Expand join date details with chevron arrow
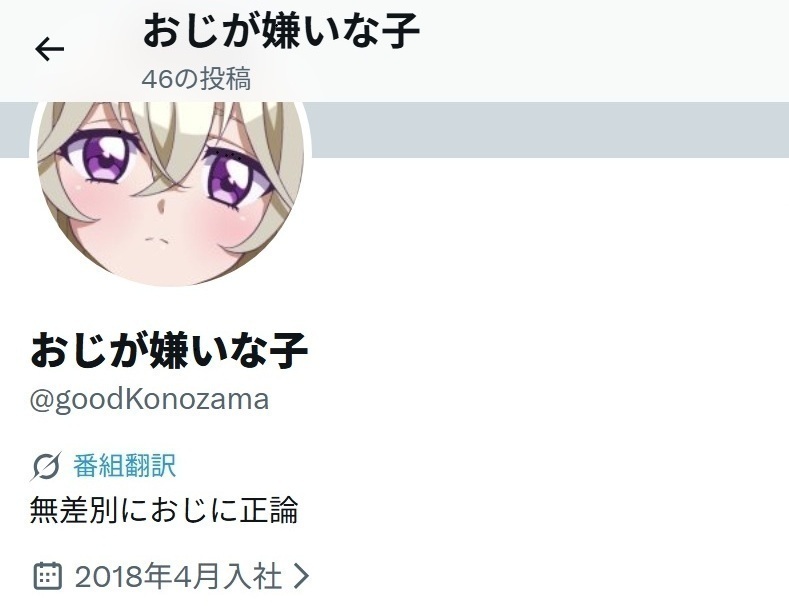 (x=301, y=575)
